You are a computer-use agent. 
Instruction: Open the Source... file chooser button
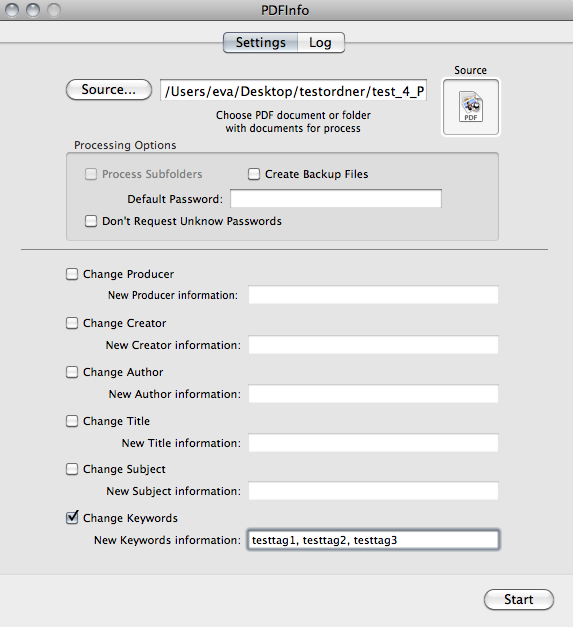pos(109,90)
